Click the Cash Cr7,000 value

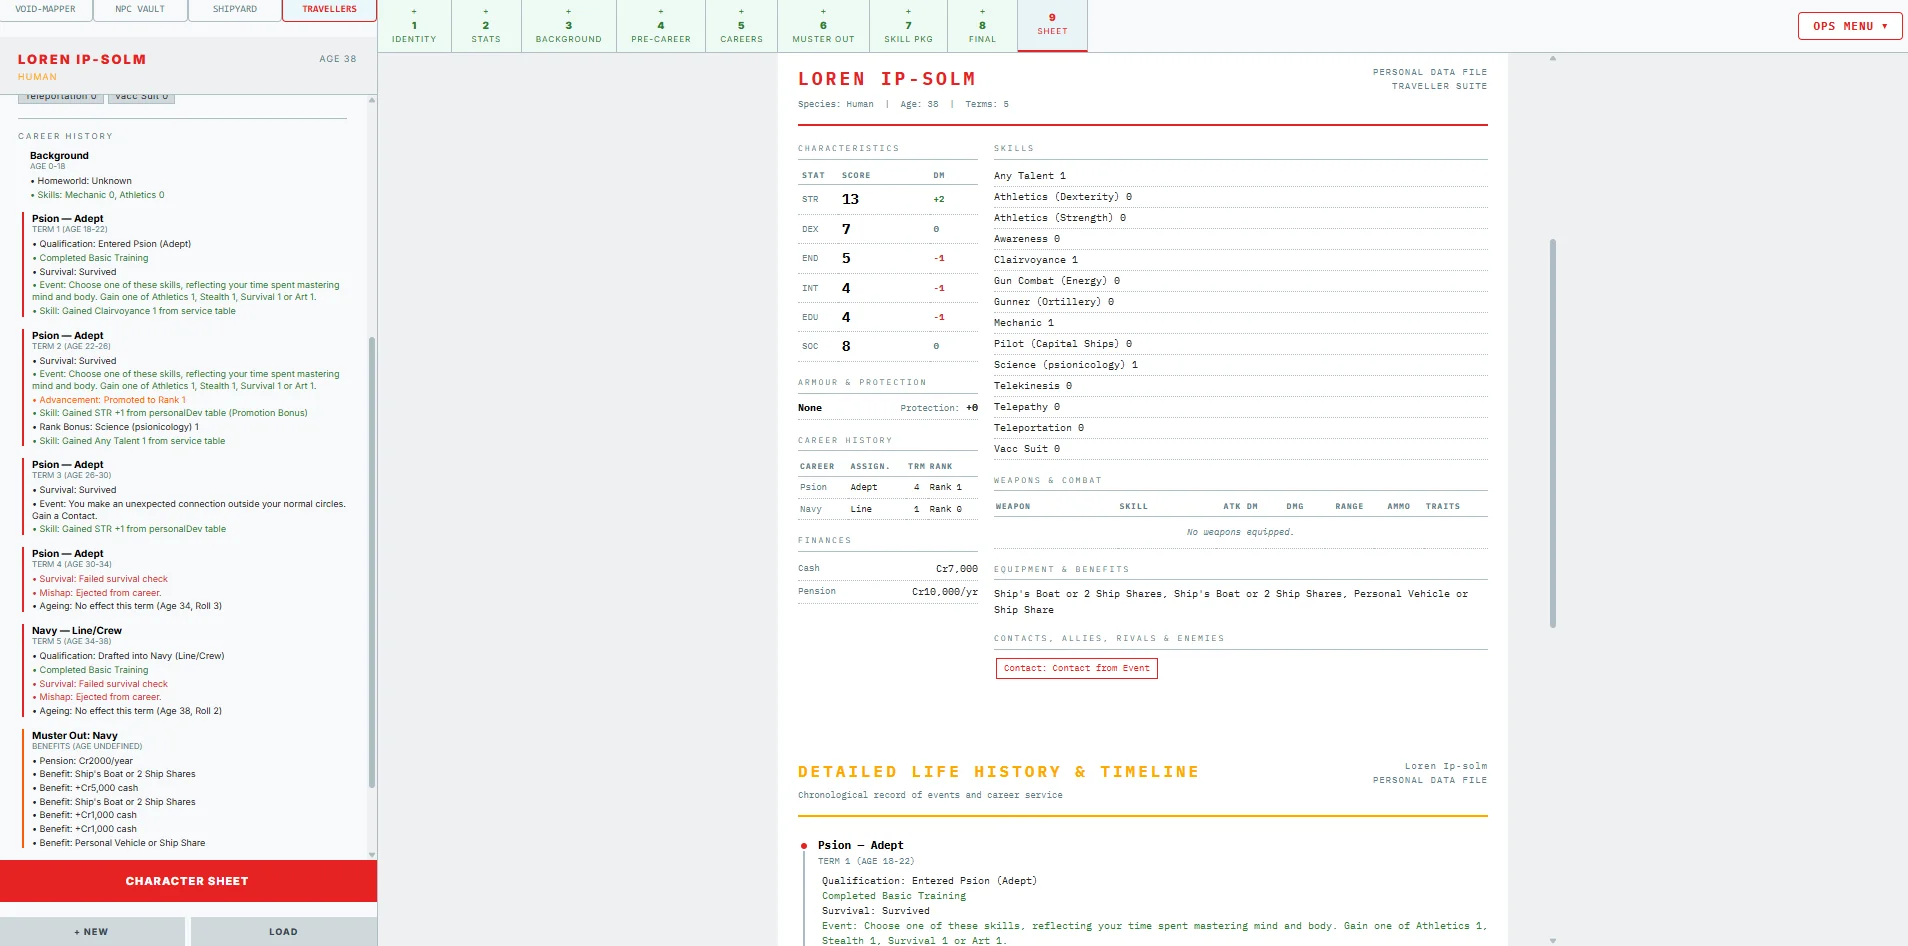tap(957, 568)
